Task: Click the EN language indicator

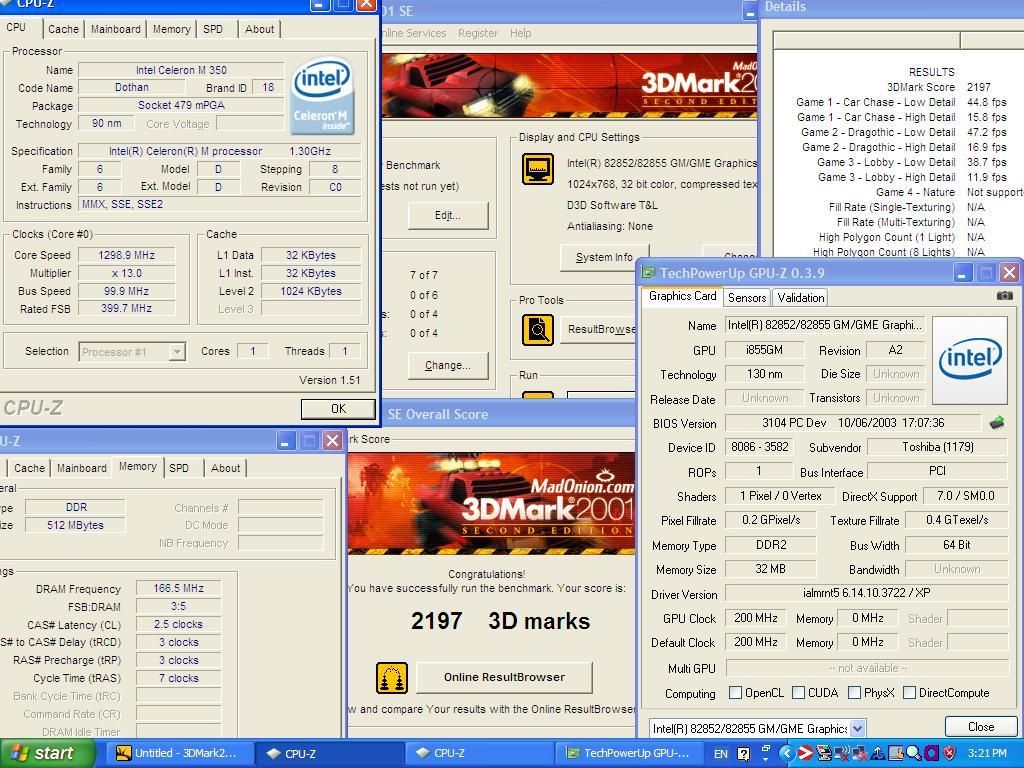Action: pos(720,754)
